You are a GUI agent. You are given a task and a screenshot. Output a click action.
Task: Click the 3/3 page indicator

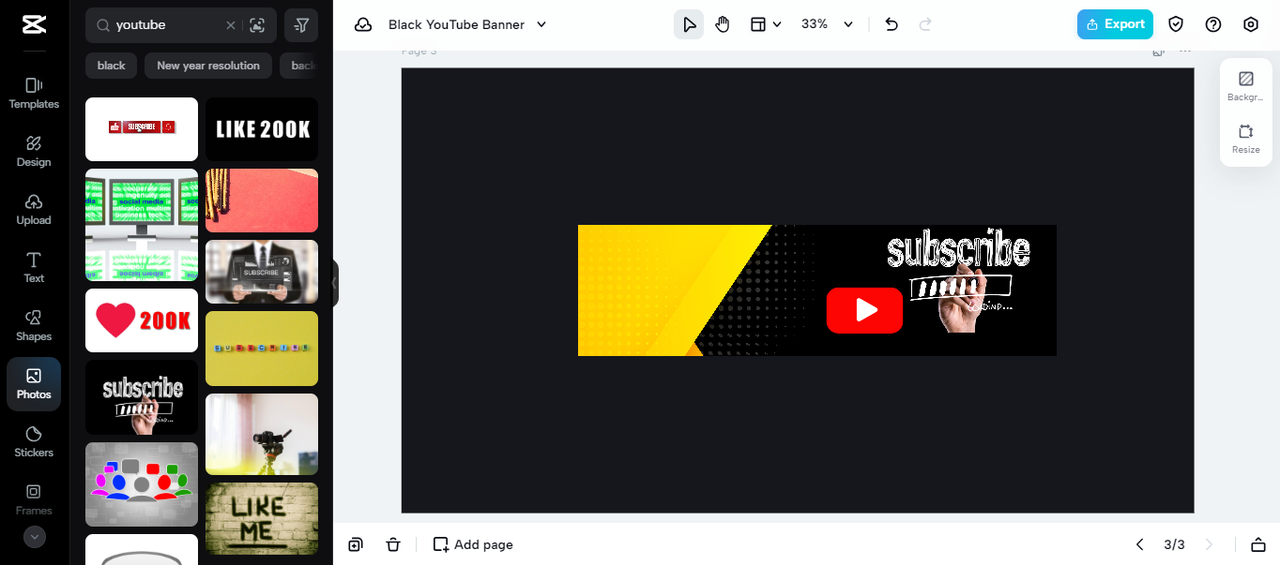tap(1174, 545)
